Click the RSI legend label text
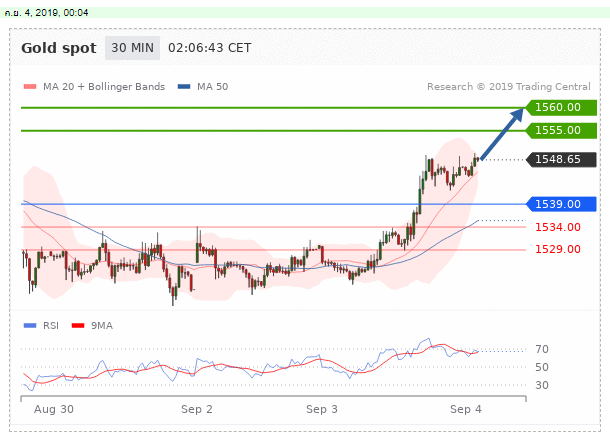610x441 pixels. click(x=51, y=326)
